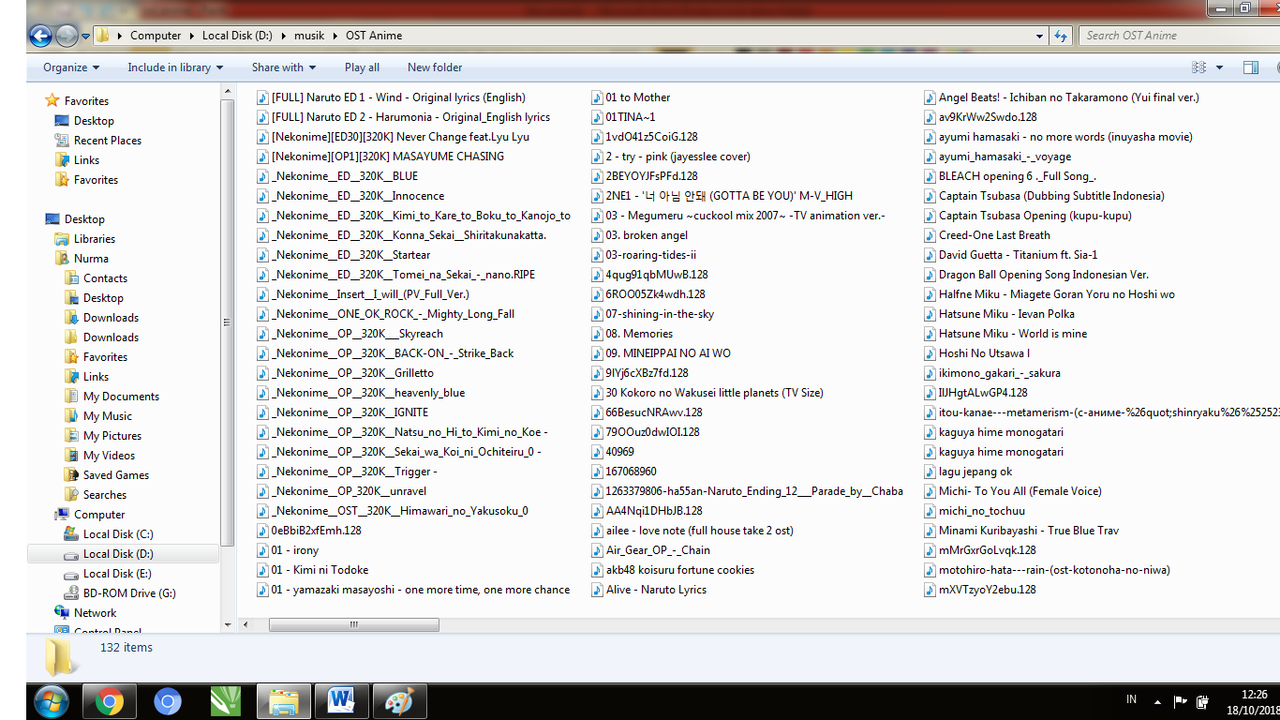This screenshot has width=1280, height=720.
Task: Click the navigation pane vertical scrollbar
Action: pyautogui.click(x=228, y=322)
